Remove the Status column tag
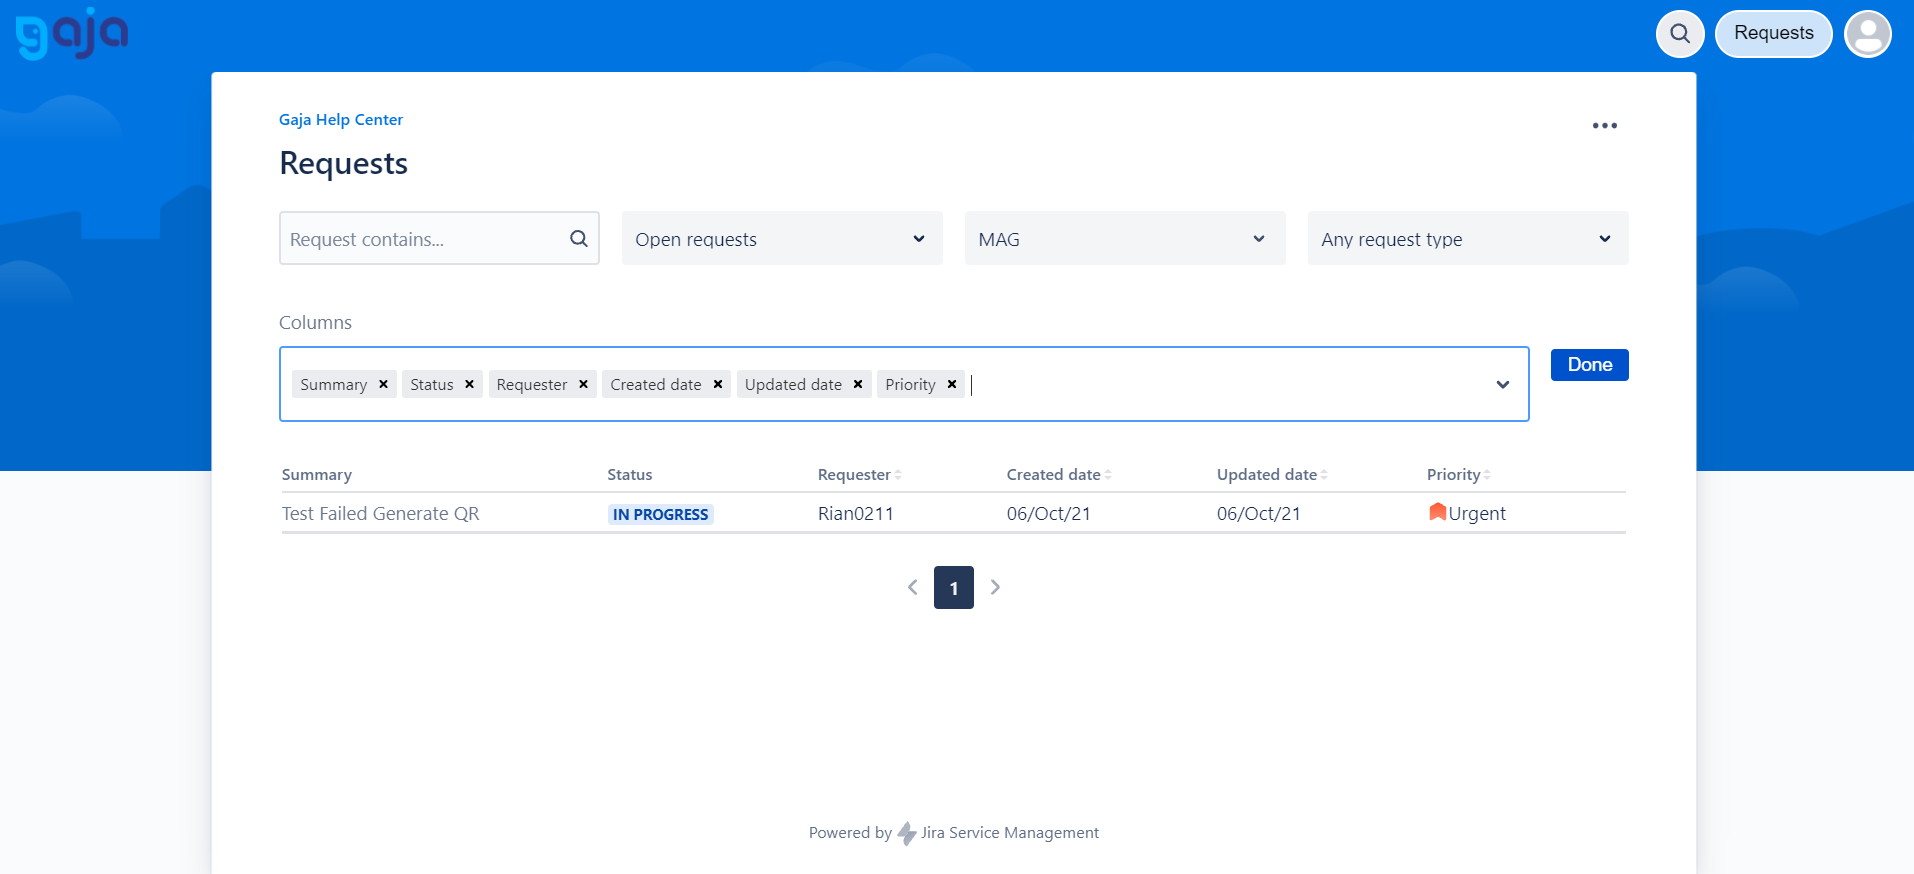The width and height of the screenshot is (1914, 874). click(x=469, y=384)
